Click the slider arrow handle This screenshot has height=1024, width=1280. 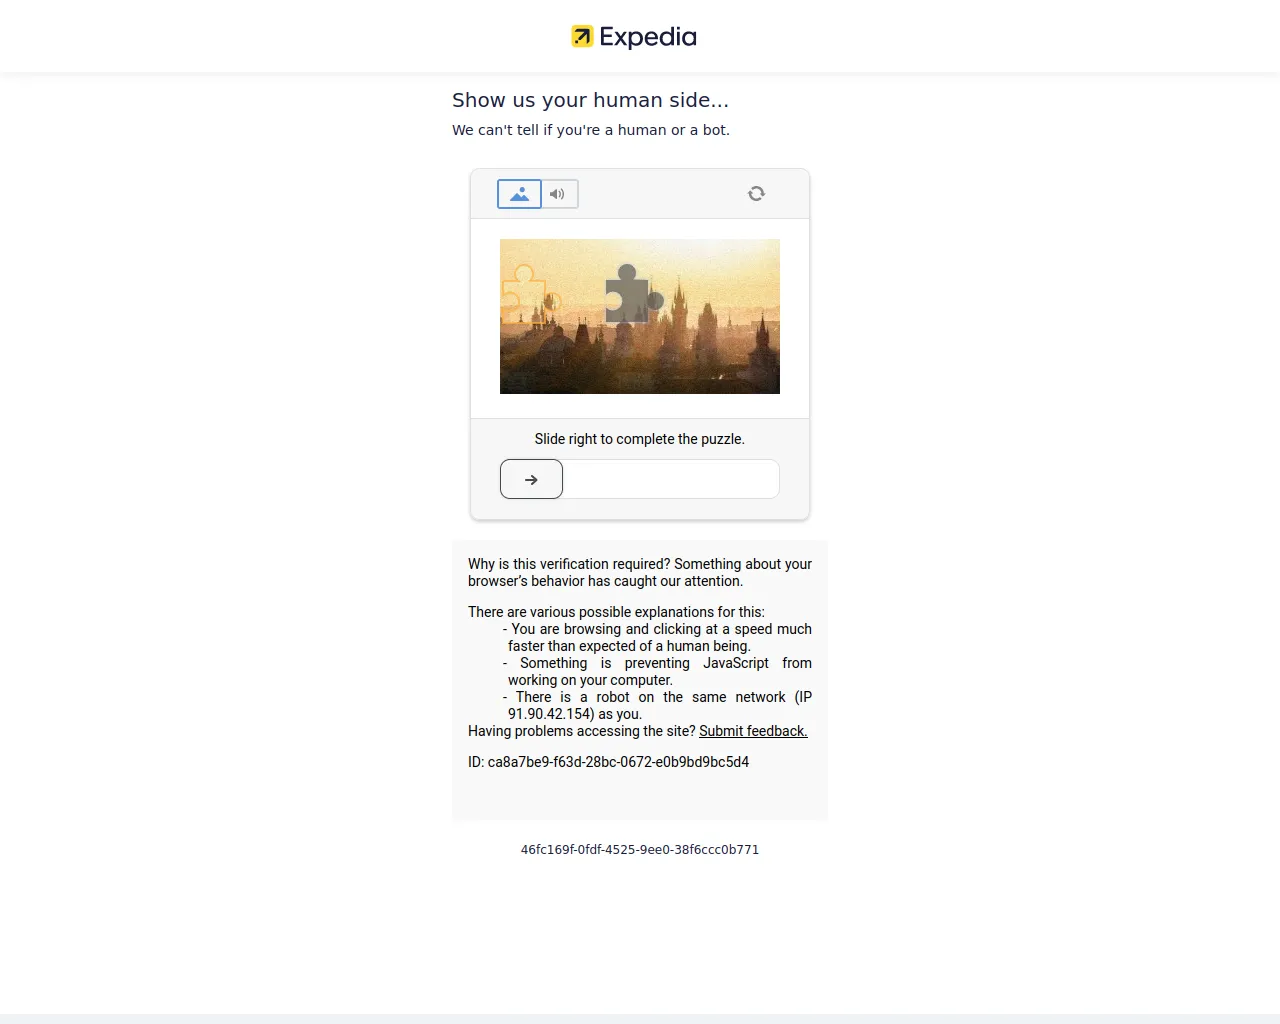pos(531,479)
